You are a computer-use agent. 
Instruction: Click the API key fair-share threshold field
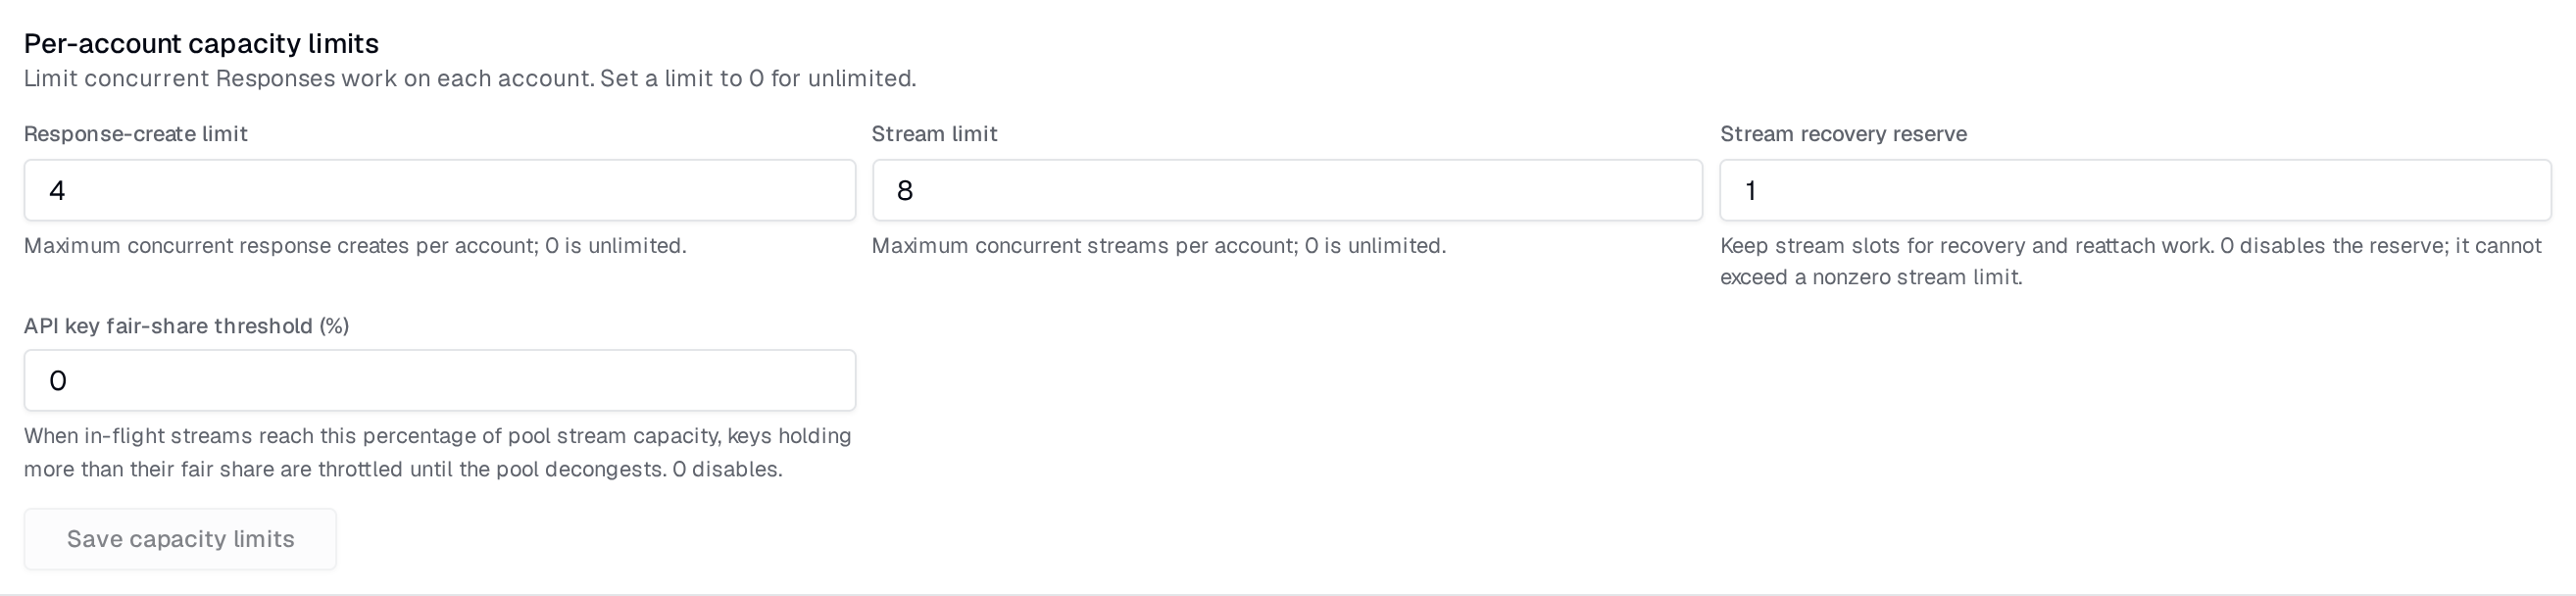pyautogui.click(x=440, y=380)
